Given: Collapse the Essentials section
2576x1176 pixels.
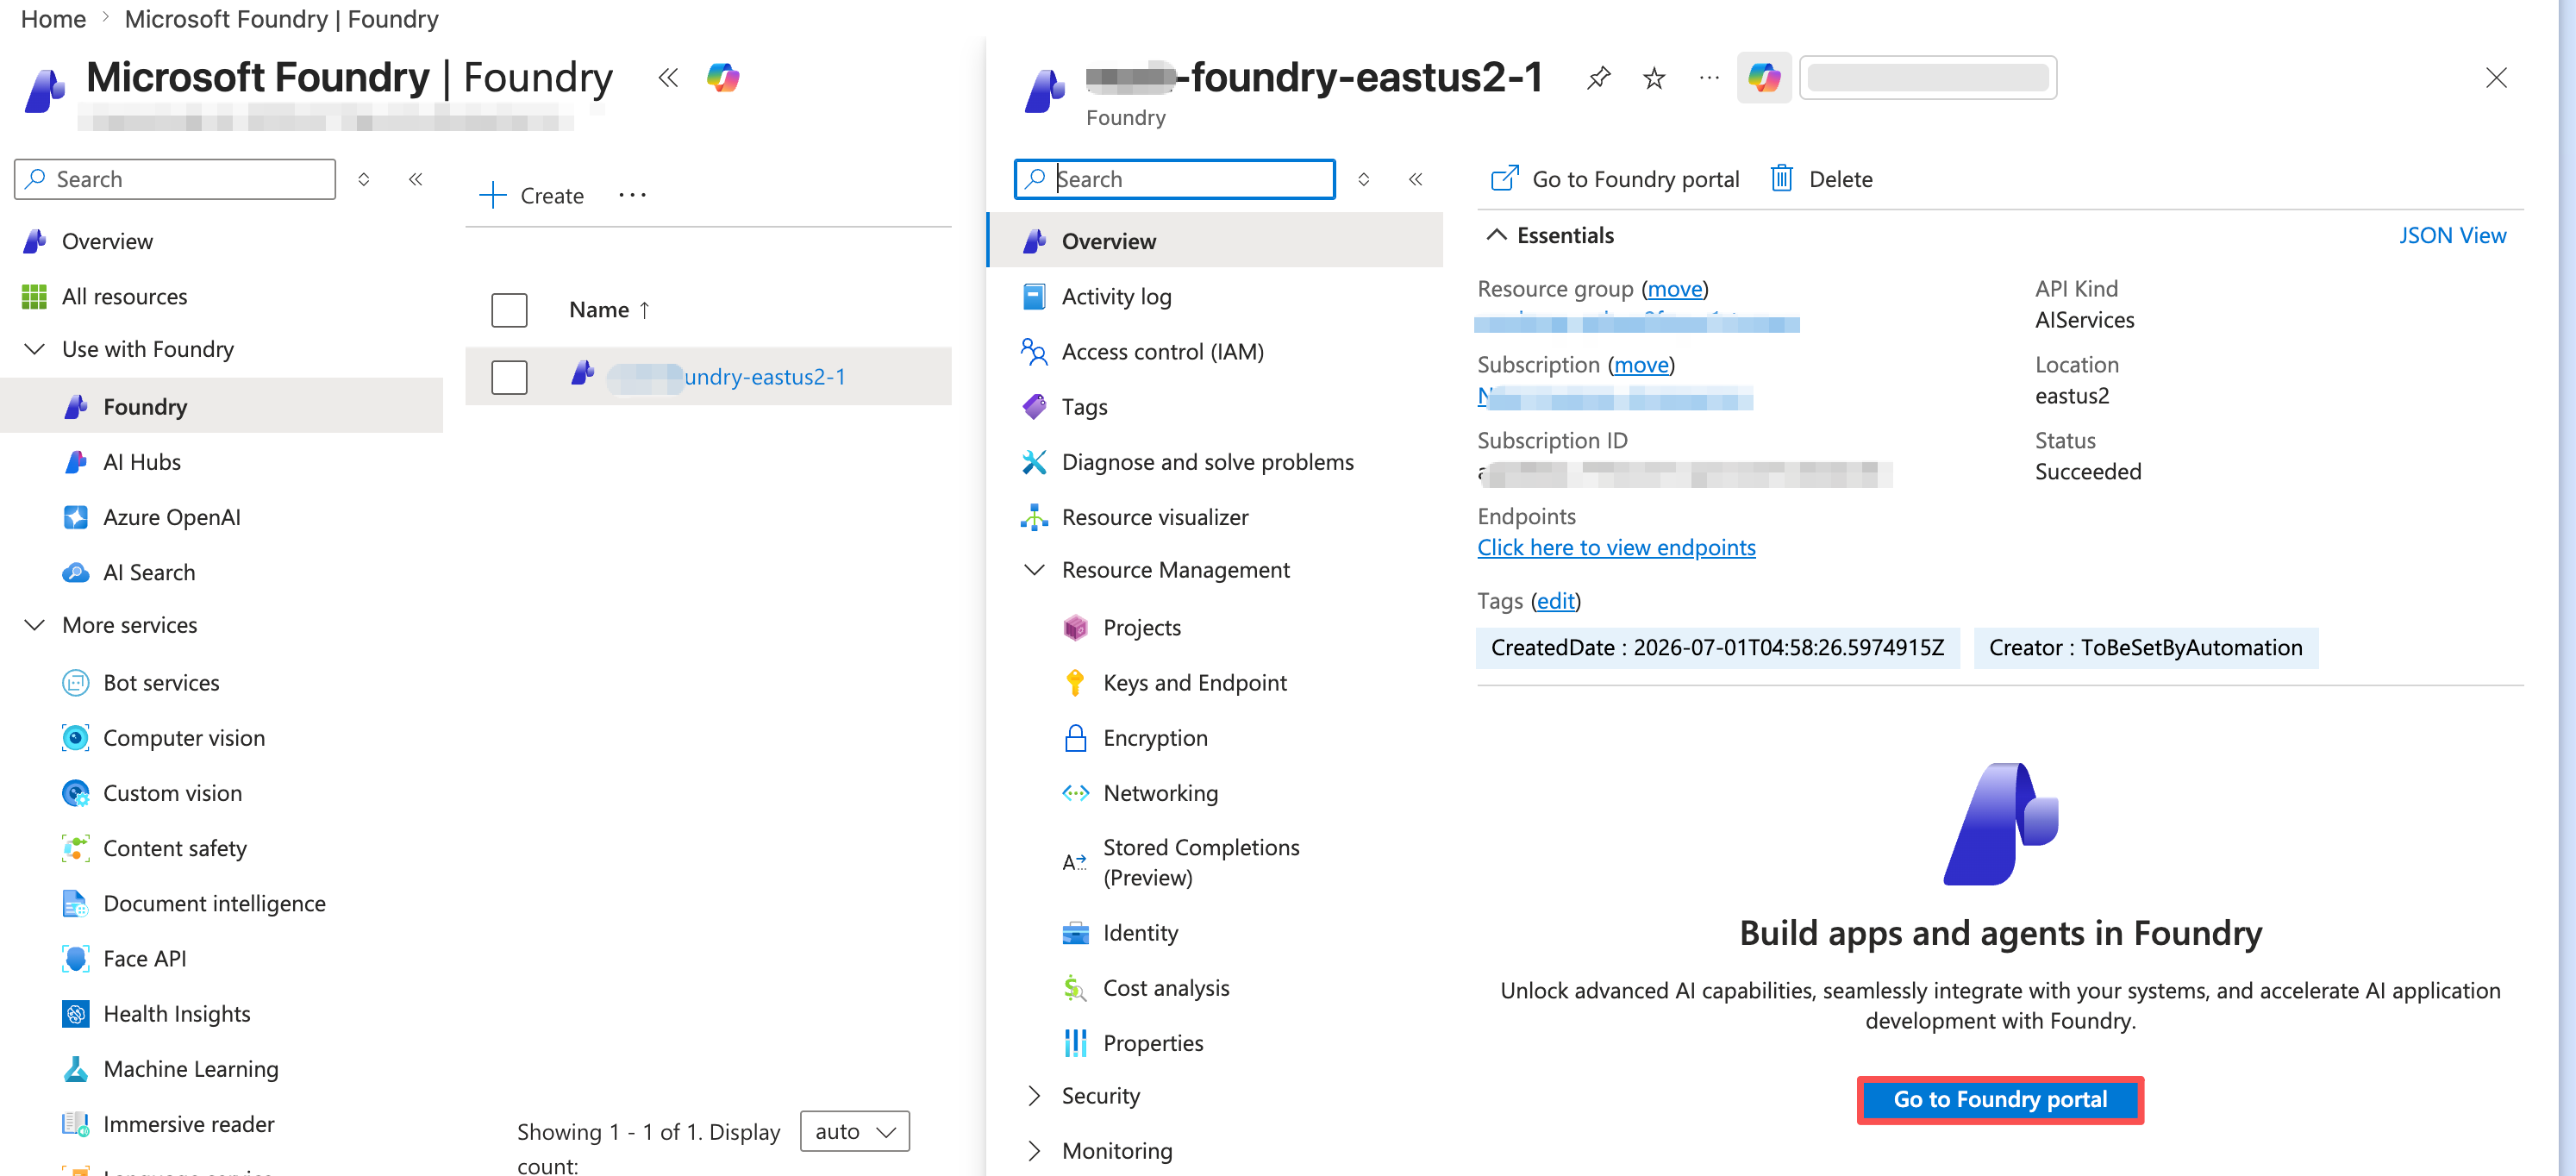Looking at the screenshot, I should 1496,235.
